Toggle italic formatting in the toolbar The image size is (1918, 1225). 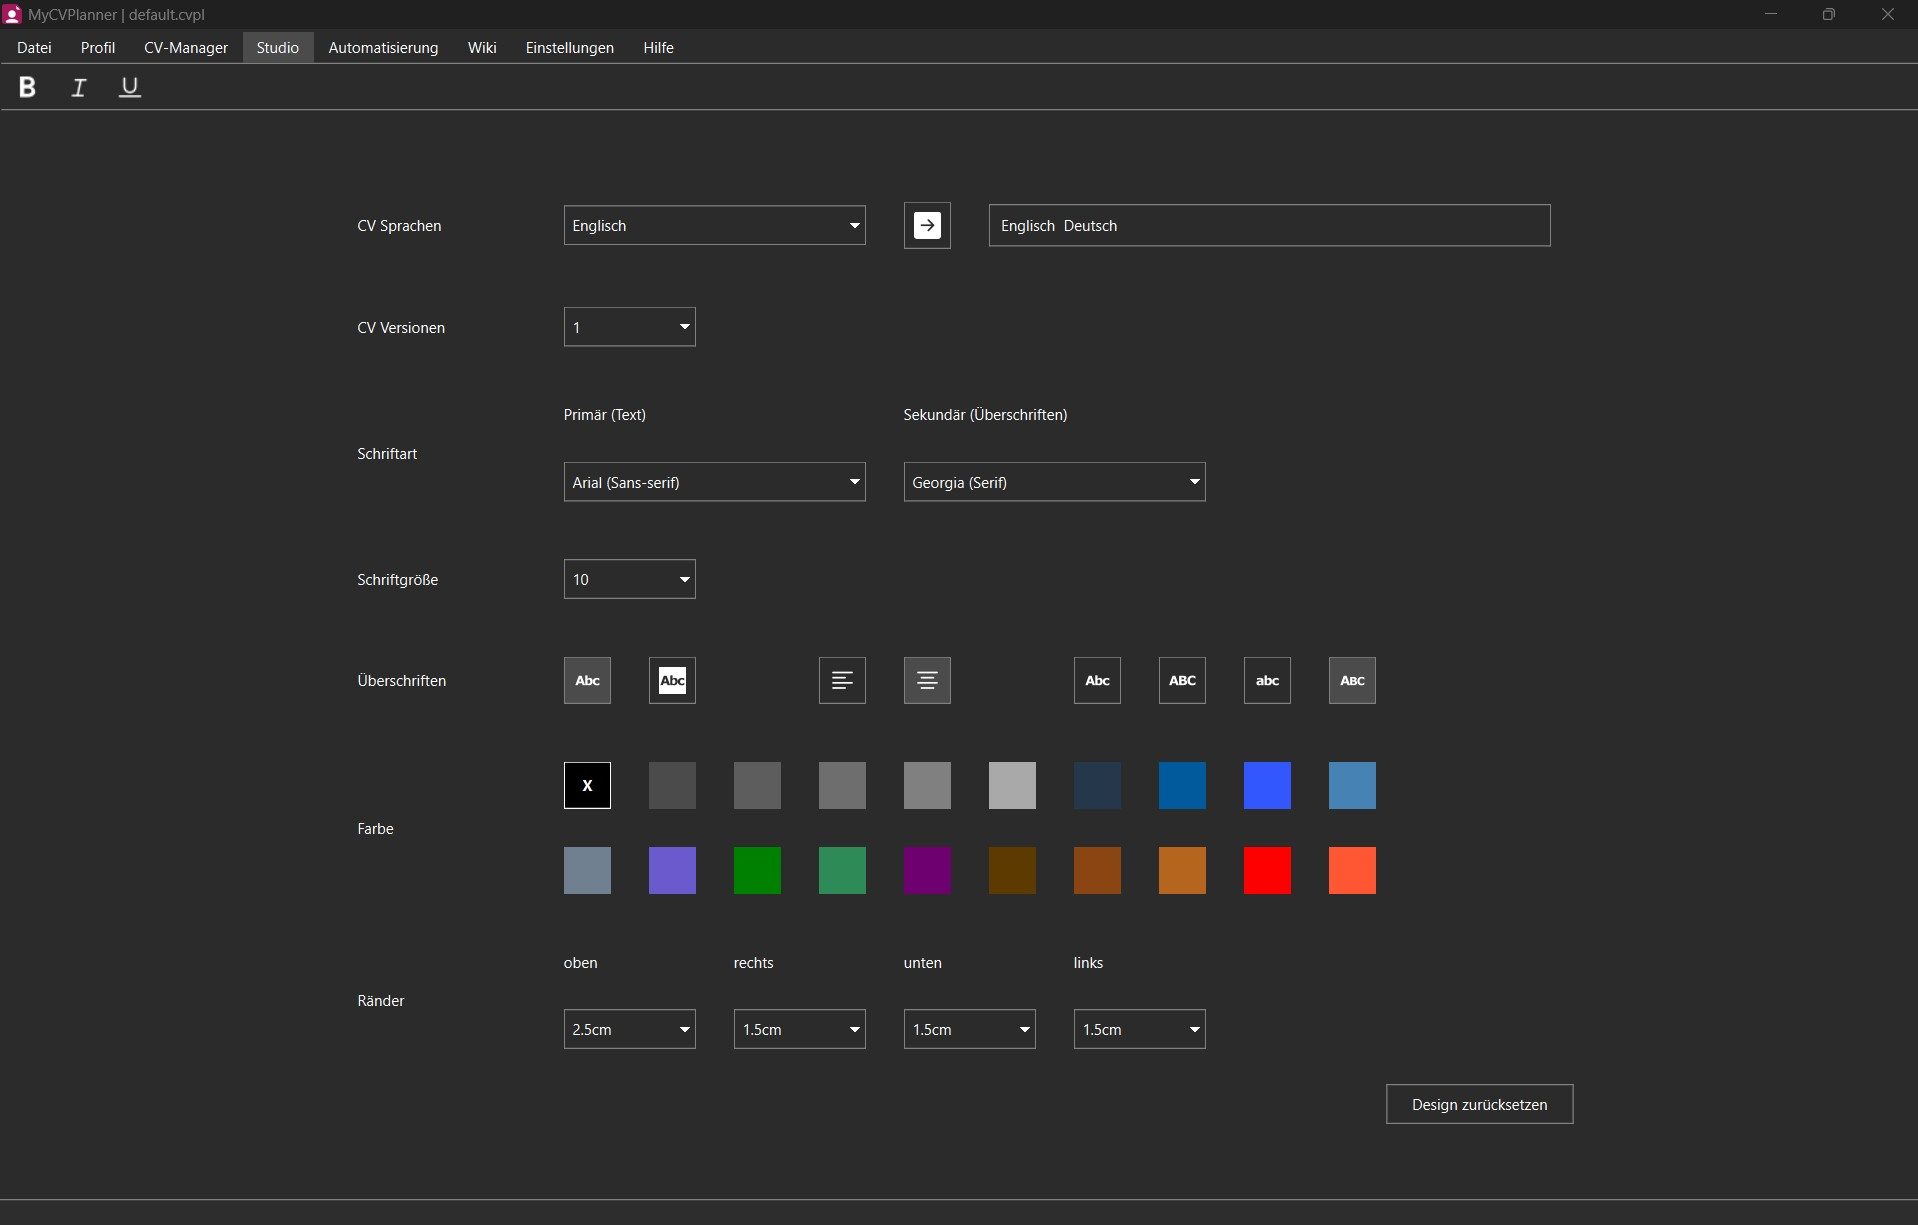tap(78, 87)
